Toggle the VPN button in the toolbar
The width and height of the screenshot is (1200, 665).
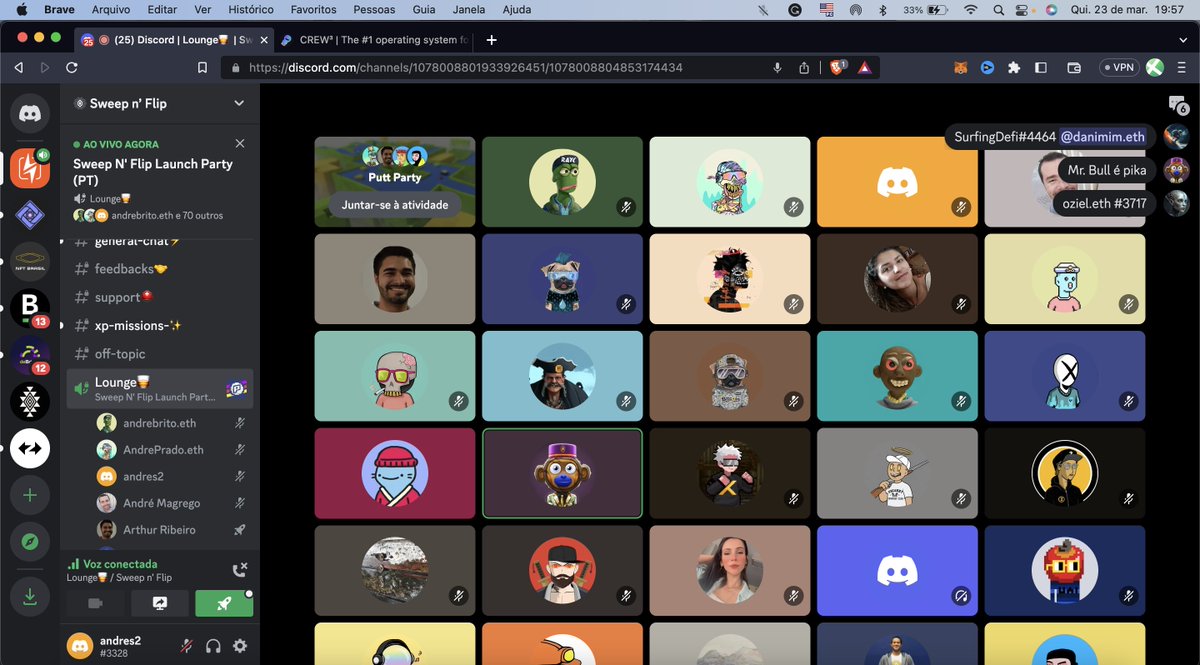point(1117,68)
